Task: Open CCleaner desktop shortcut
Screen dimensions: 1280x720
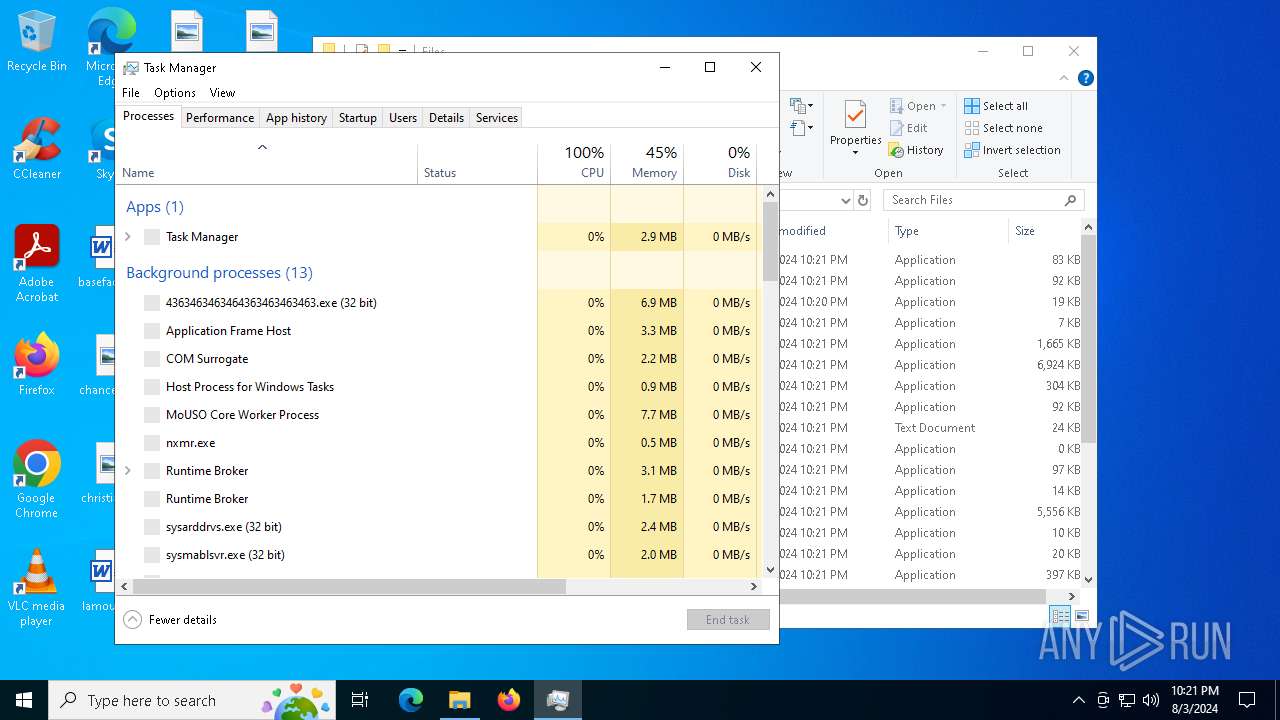Action: tap(36, 149)
